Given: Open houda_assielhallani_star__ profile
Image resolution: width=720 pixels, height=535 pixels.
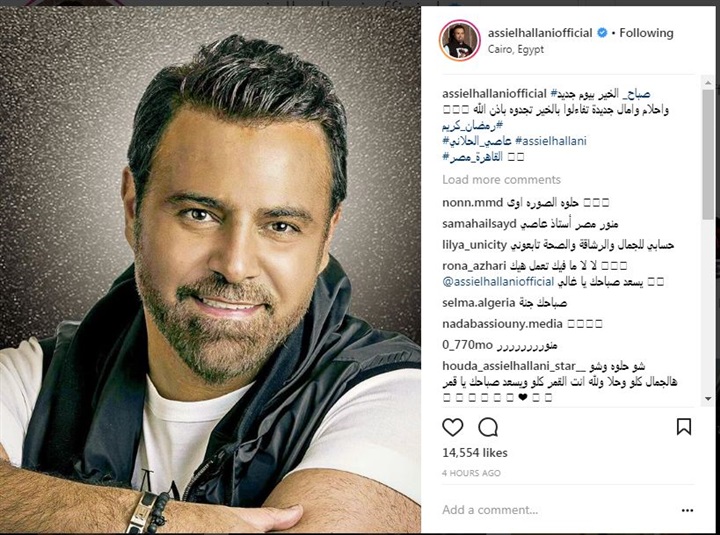Looking at the screenshot, I should pos(514,366).
